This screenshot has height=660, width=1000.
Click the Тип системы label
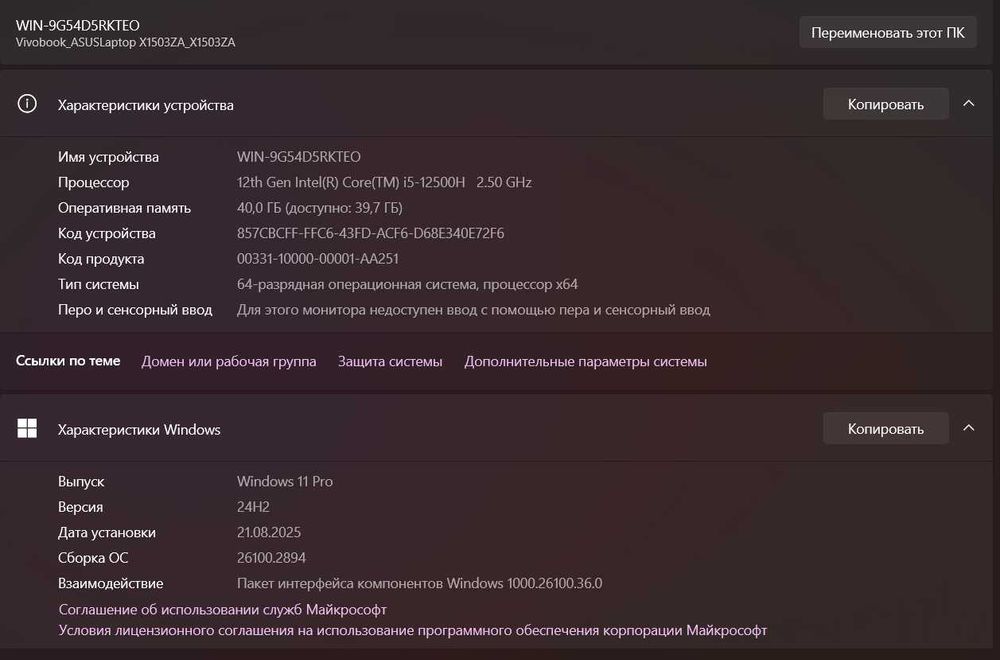click(x=98, y=284)
